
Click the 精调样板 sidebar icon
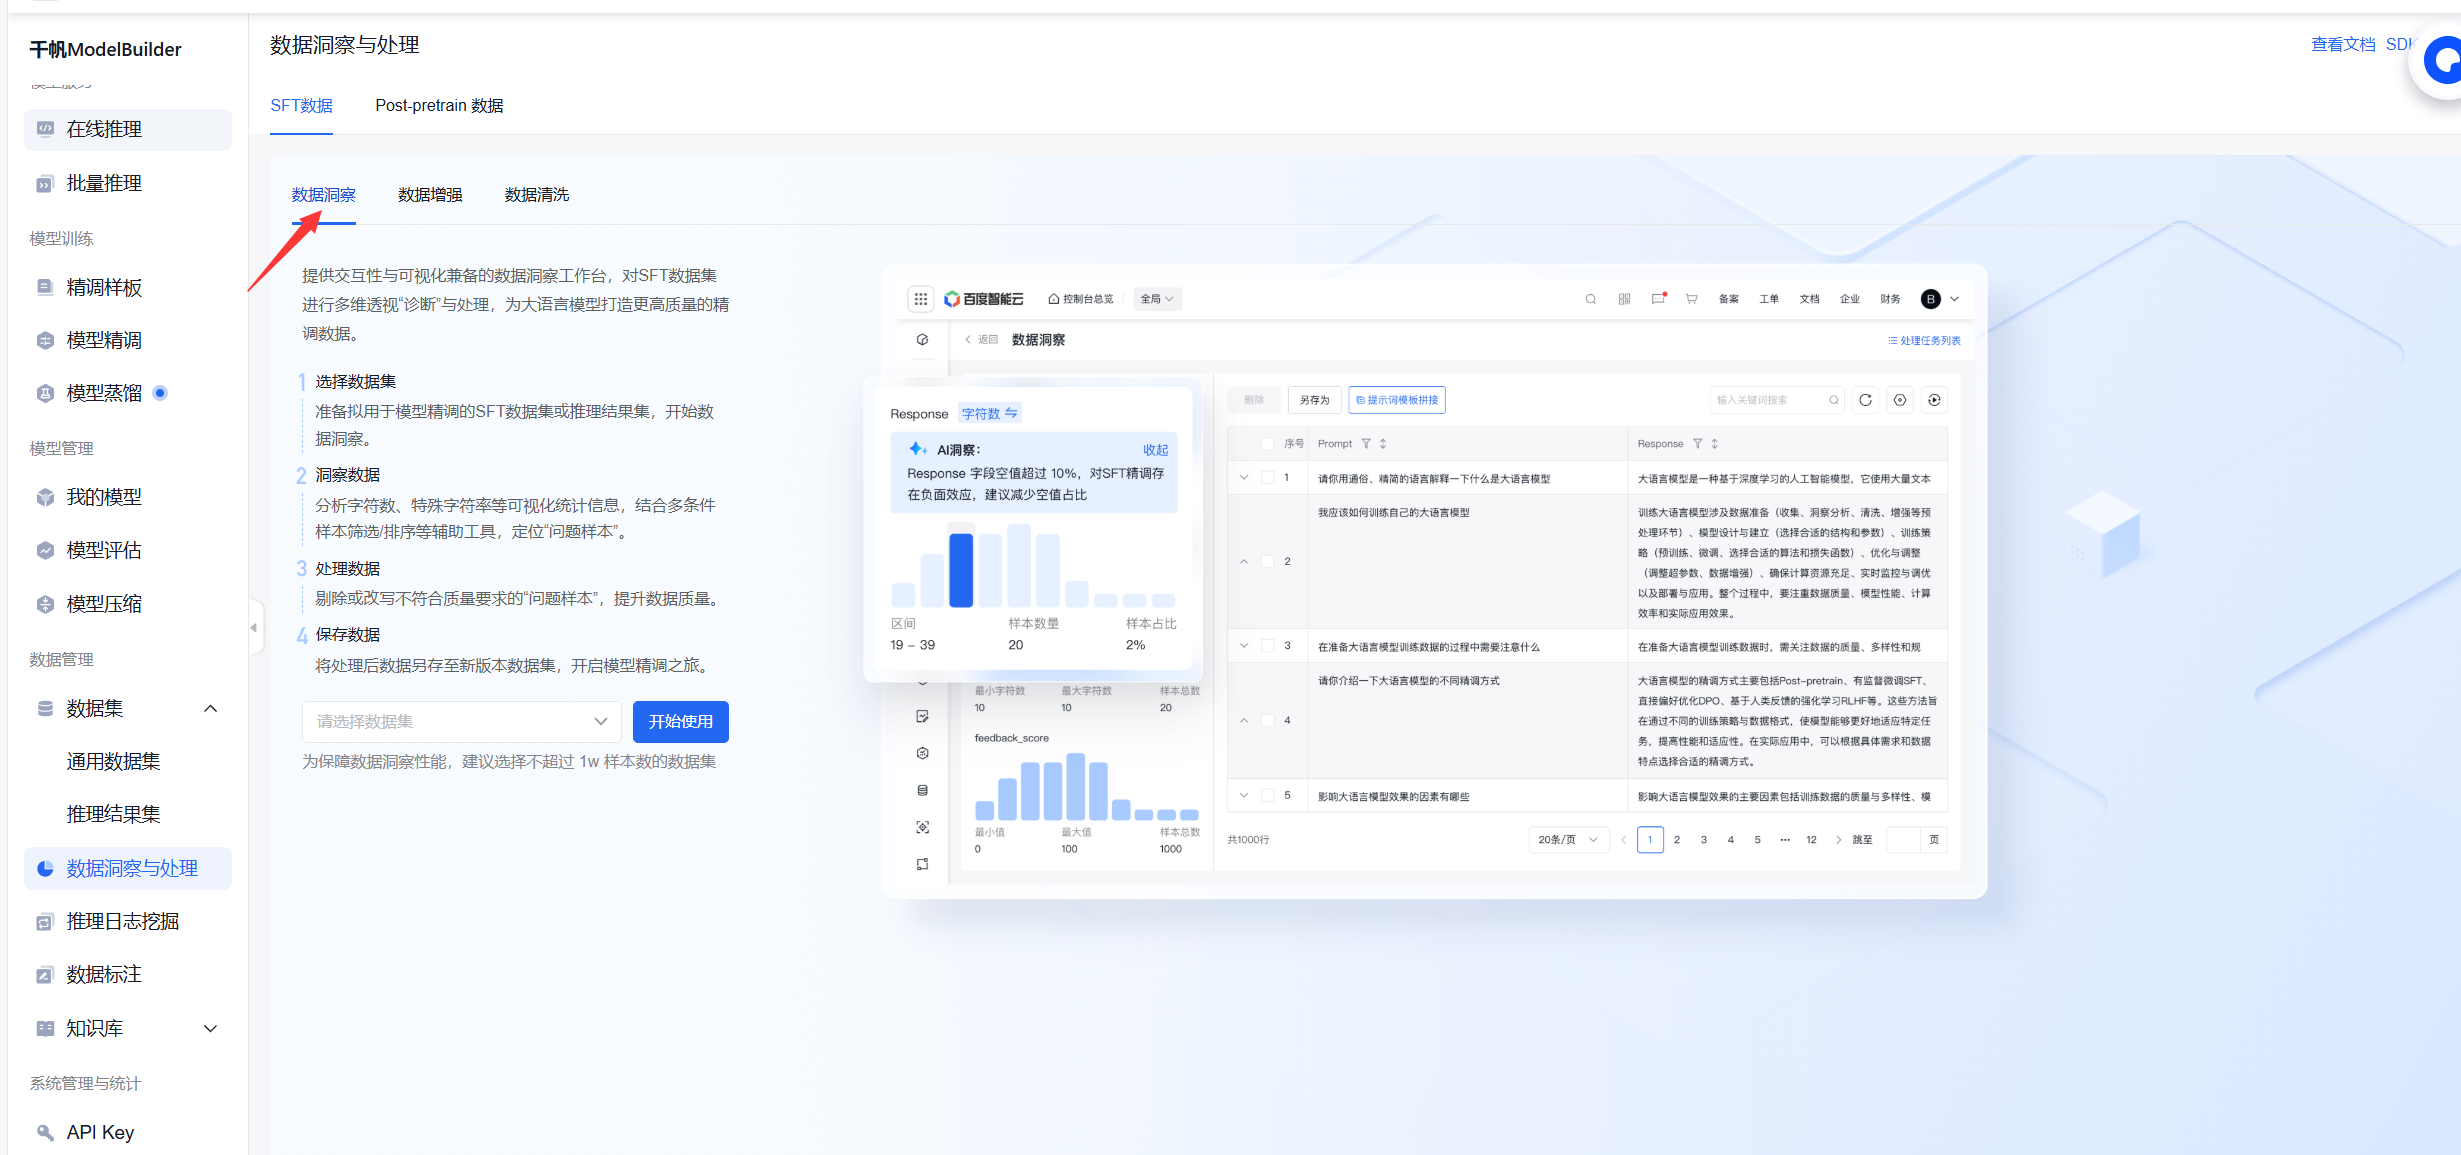point(45,288)
